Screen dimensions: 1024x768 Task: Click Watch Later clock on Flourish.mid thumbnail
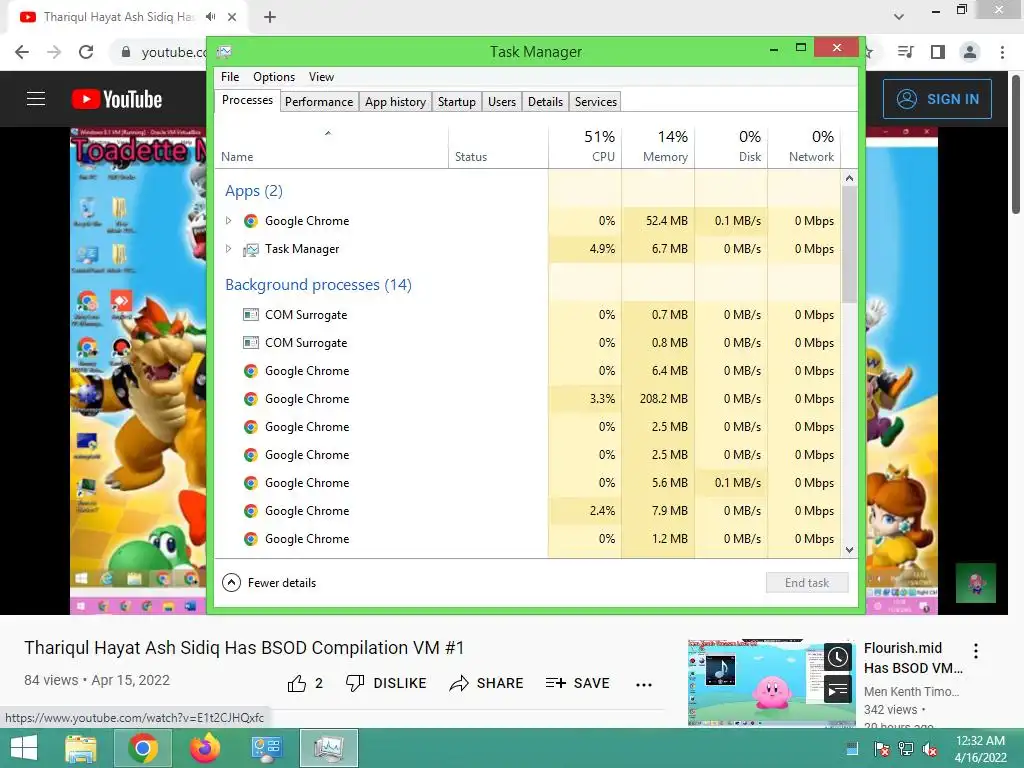click(x=838, y=657)
